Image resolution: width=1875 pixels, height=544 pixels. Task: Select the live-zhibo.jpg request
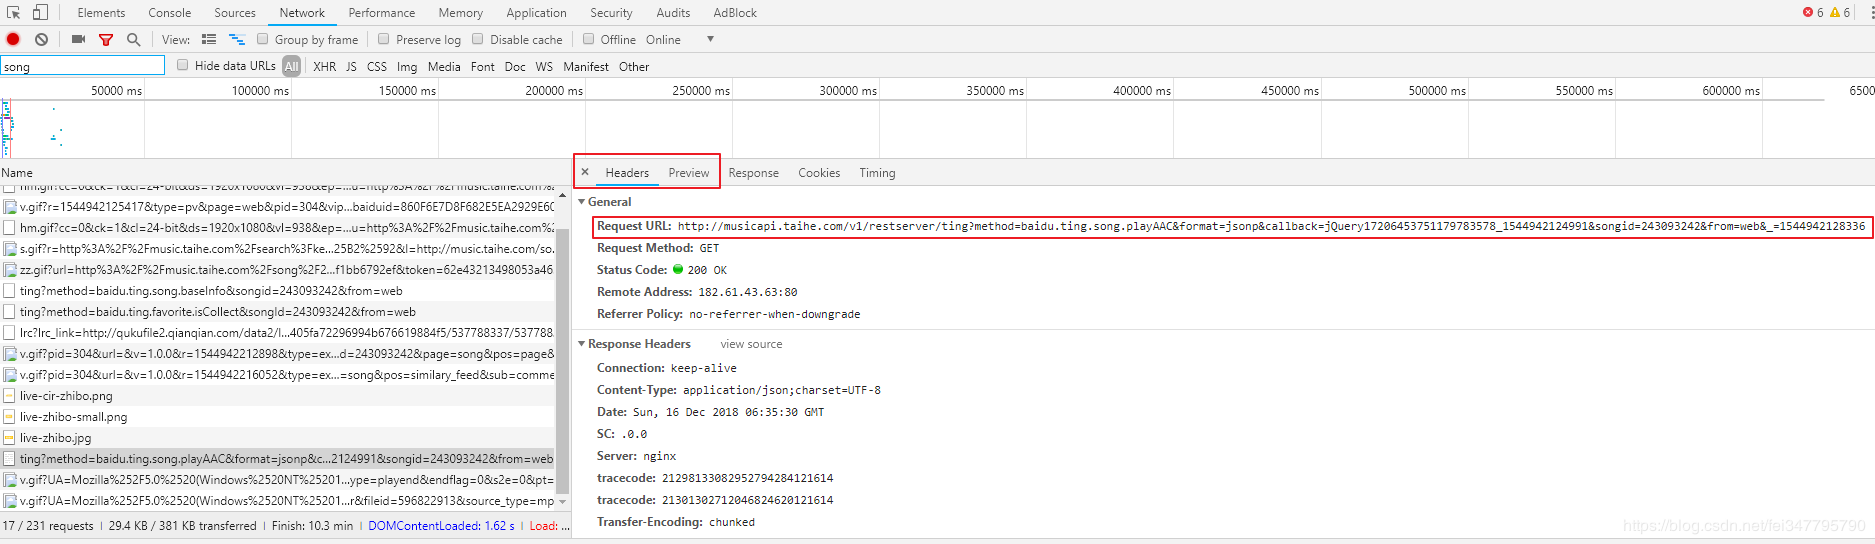[x=278, y=437]
